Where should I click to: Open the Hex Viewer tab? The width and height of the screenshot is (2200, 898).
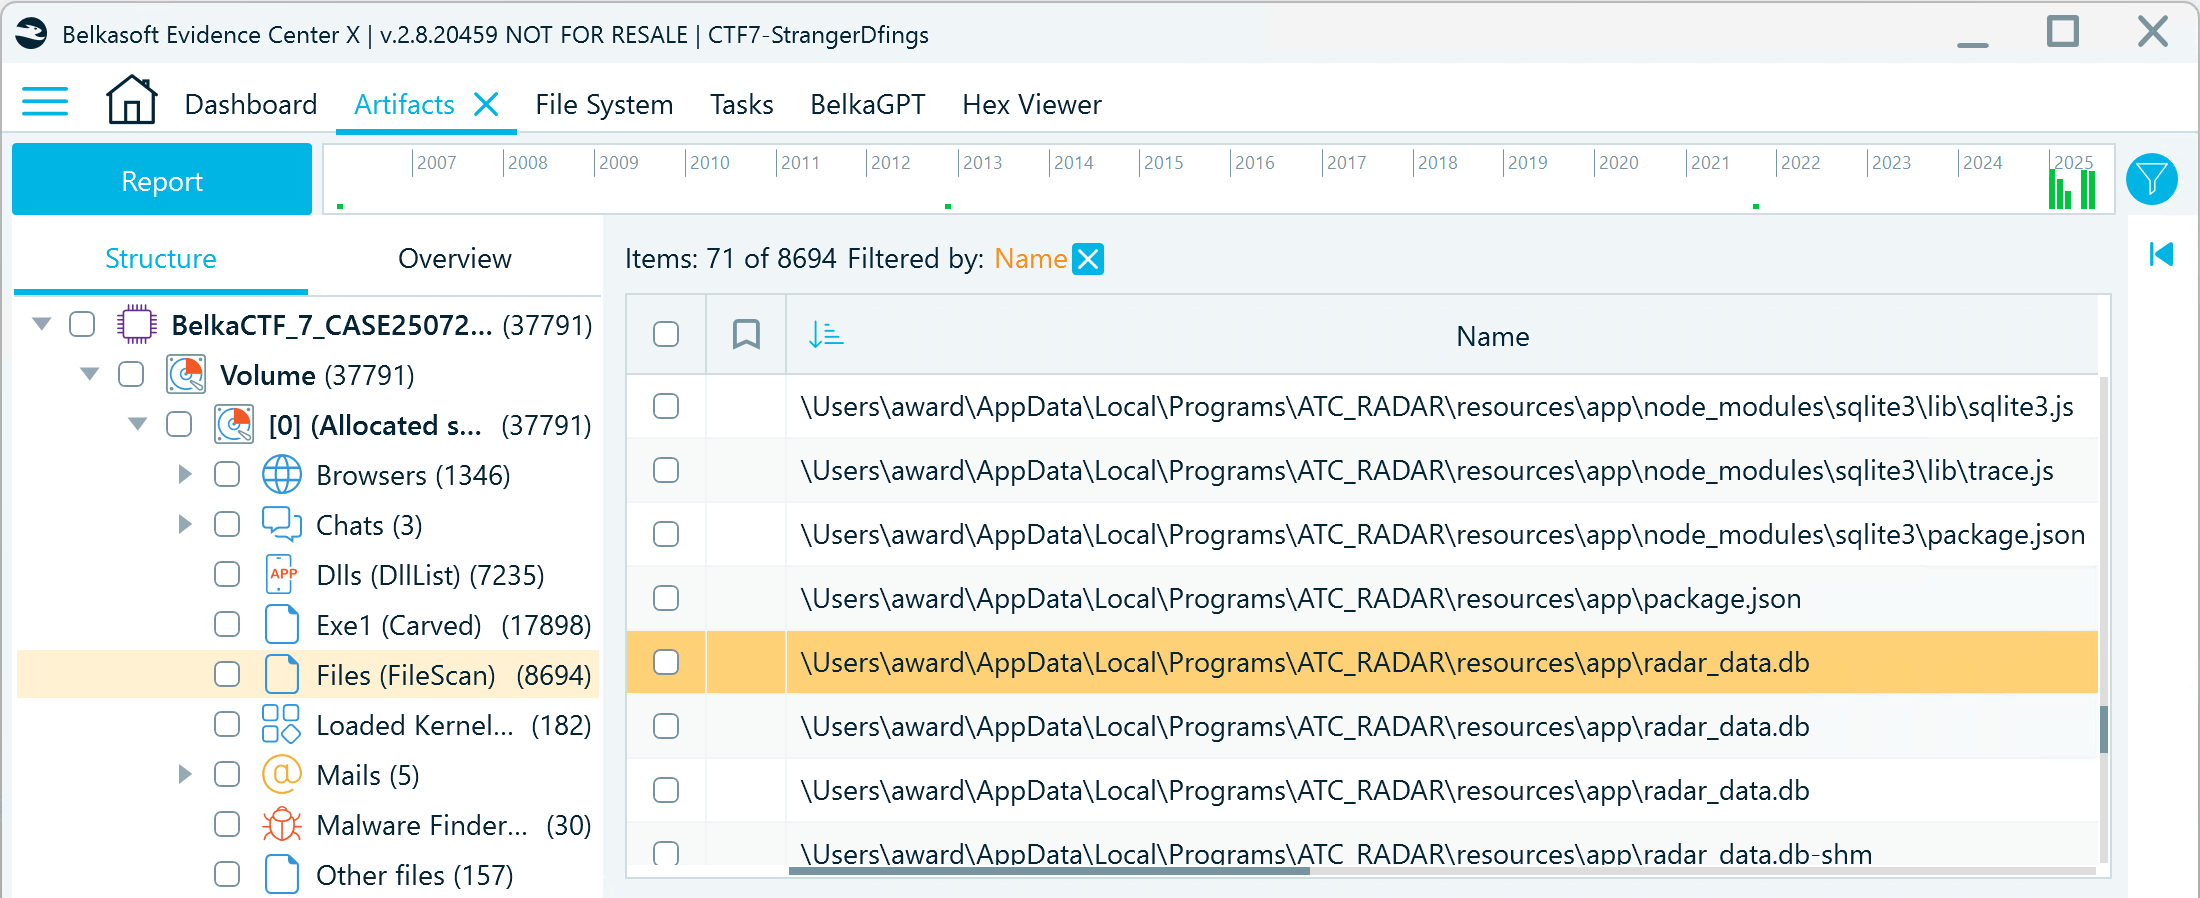click(1032, 104)
